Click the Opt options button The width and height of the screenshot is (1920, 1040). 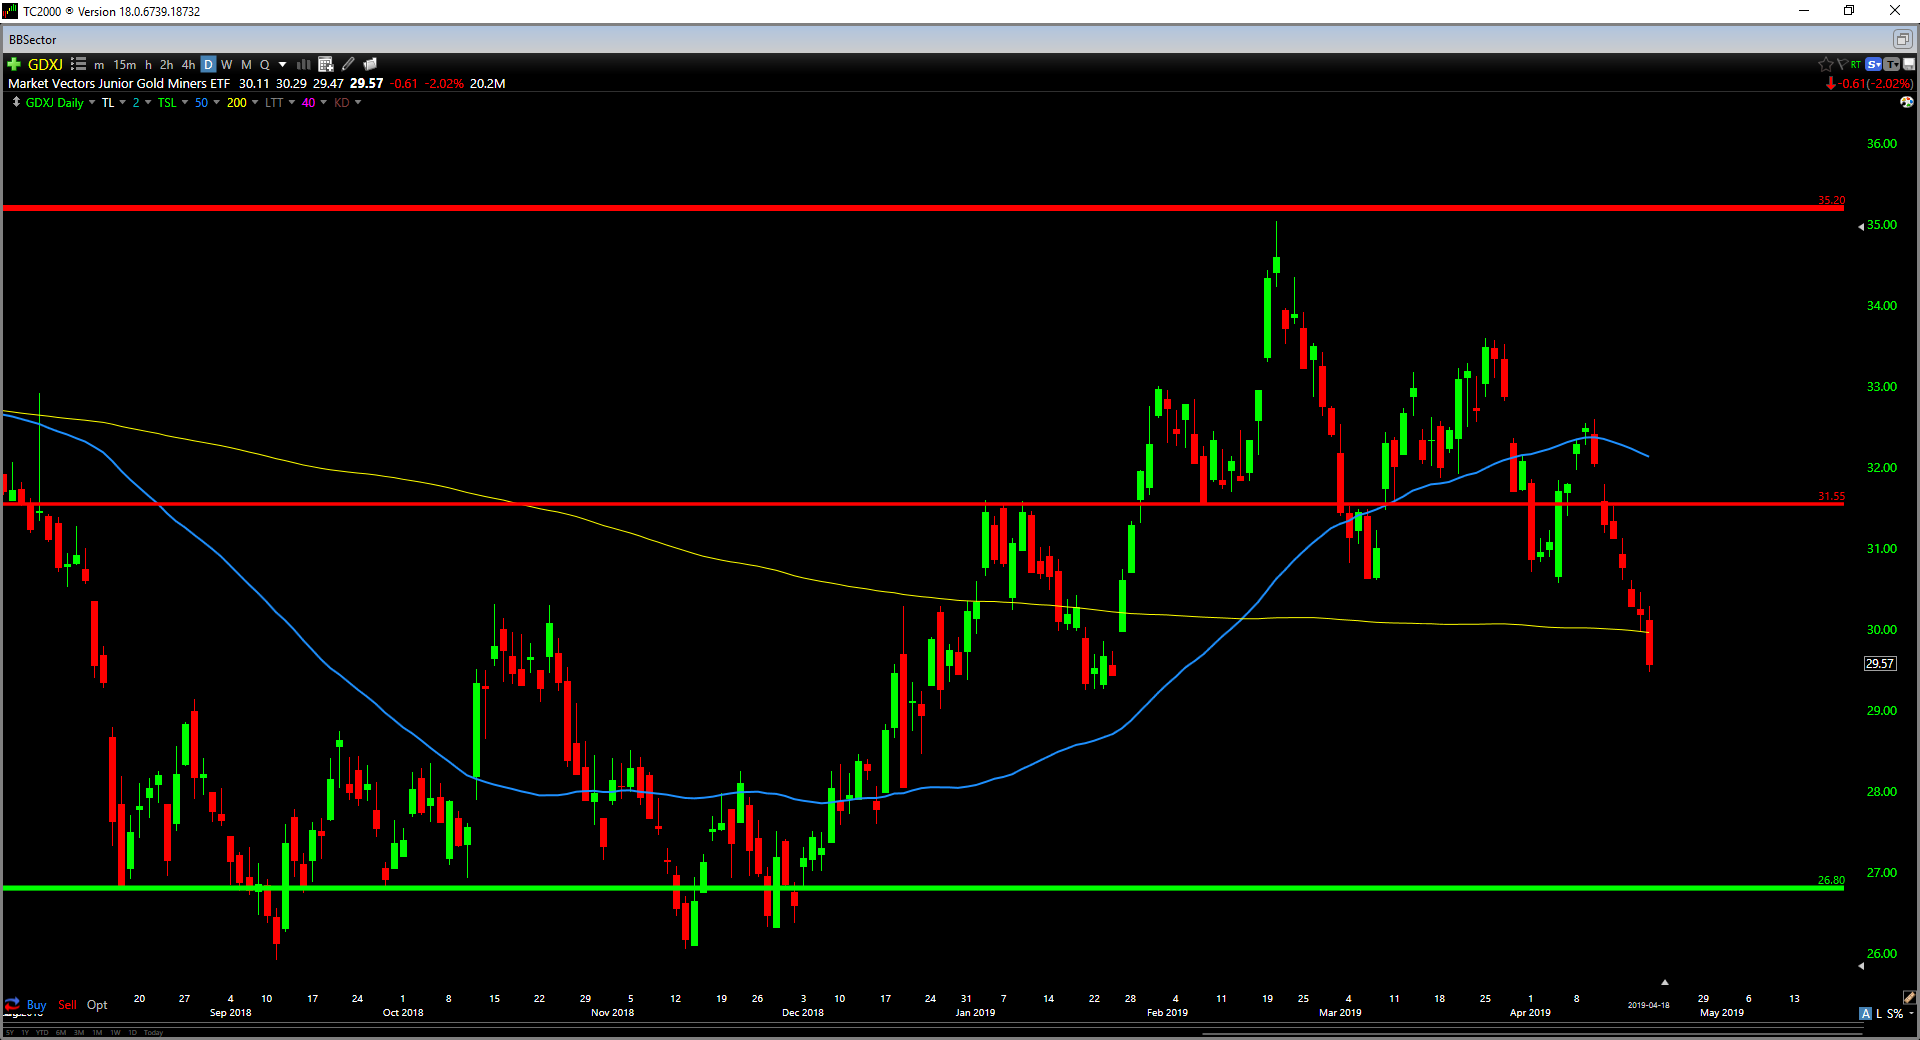(x=97, y=1005)
